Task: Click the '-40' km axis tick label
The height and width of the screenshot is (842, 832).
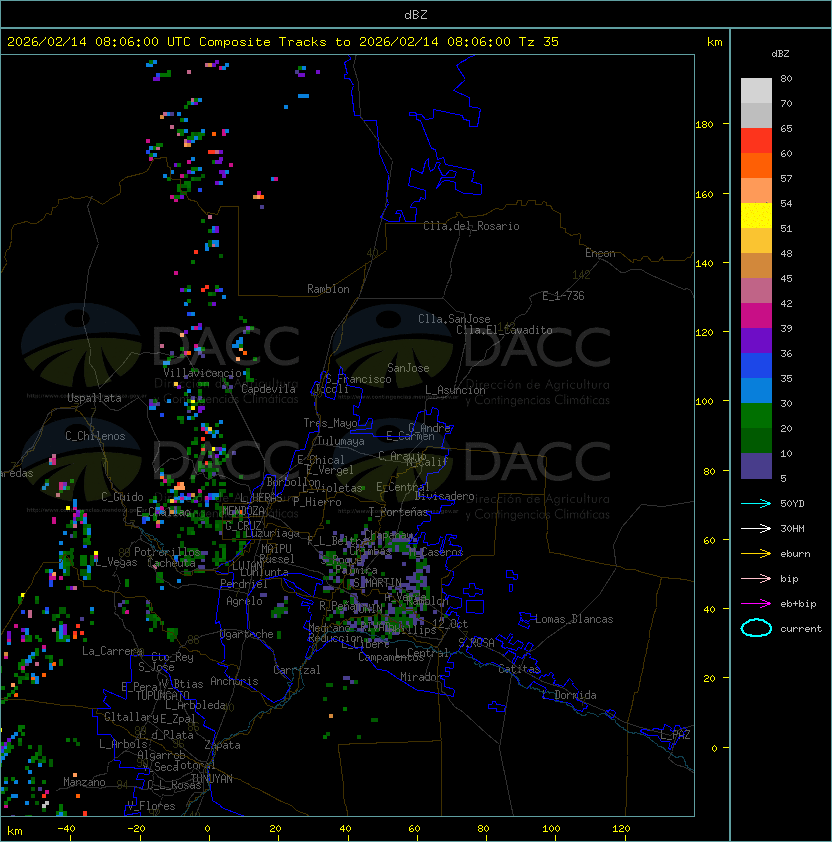Action: pos(66,829)
